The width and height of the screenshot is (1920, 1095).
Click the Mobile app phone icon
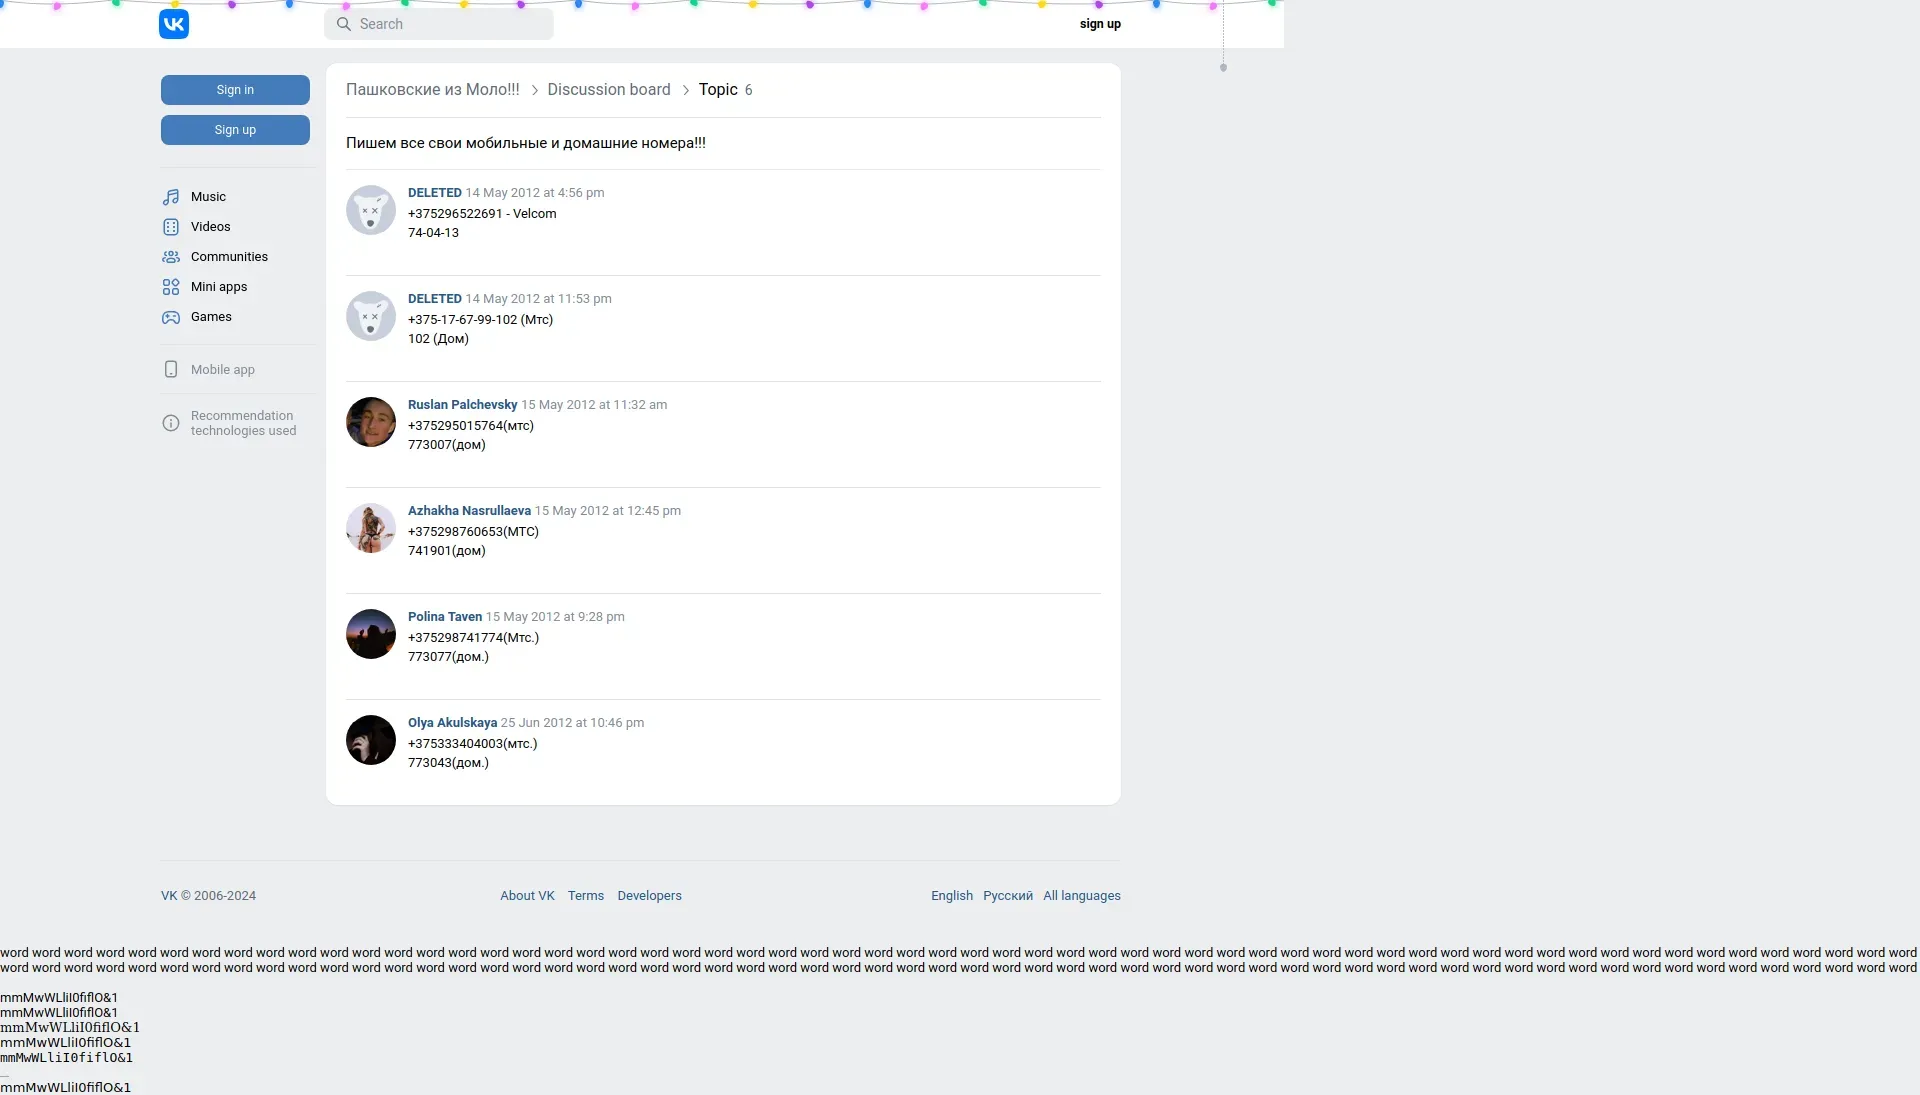coord(171,370)
